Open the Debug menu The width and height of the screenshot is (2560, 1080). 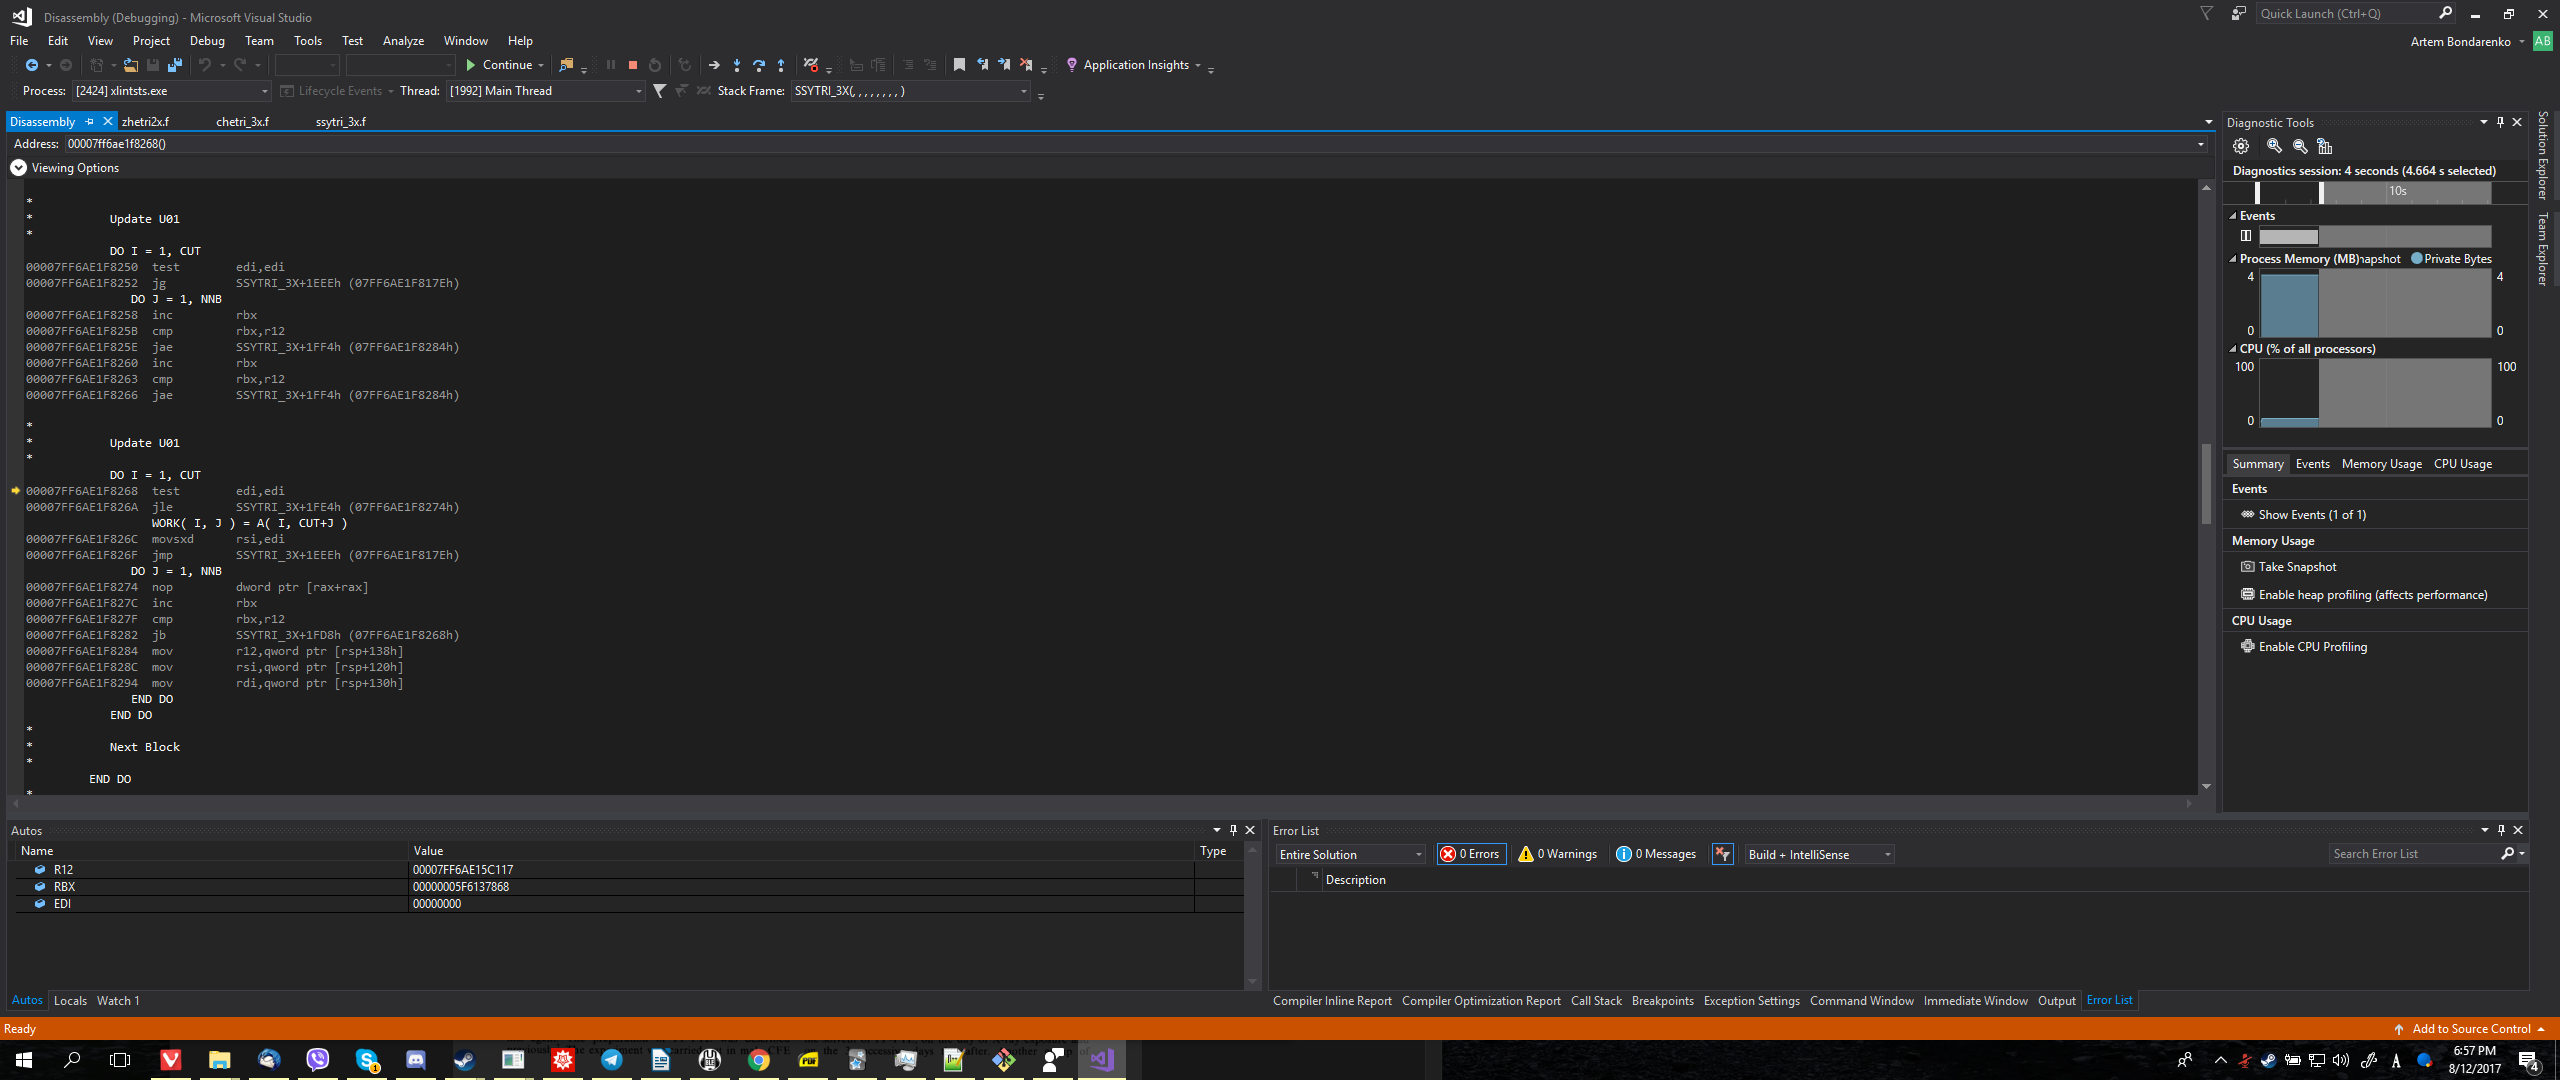[x=207, y=41]
